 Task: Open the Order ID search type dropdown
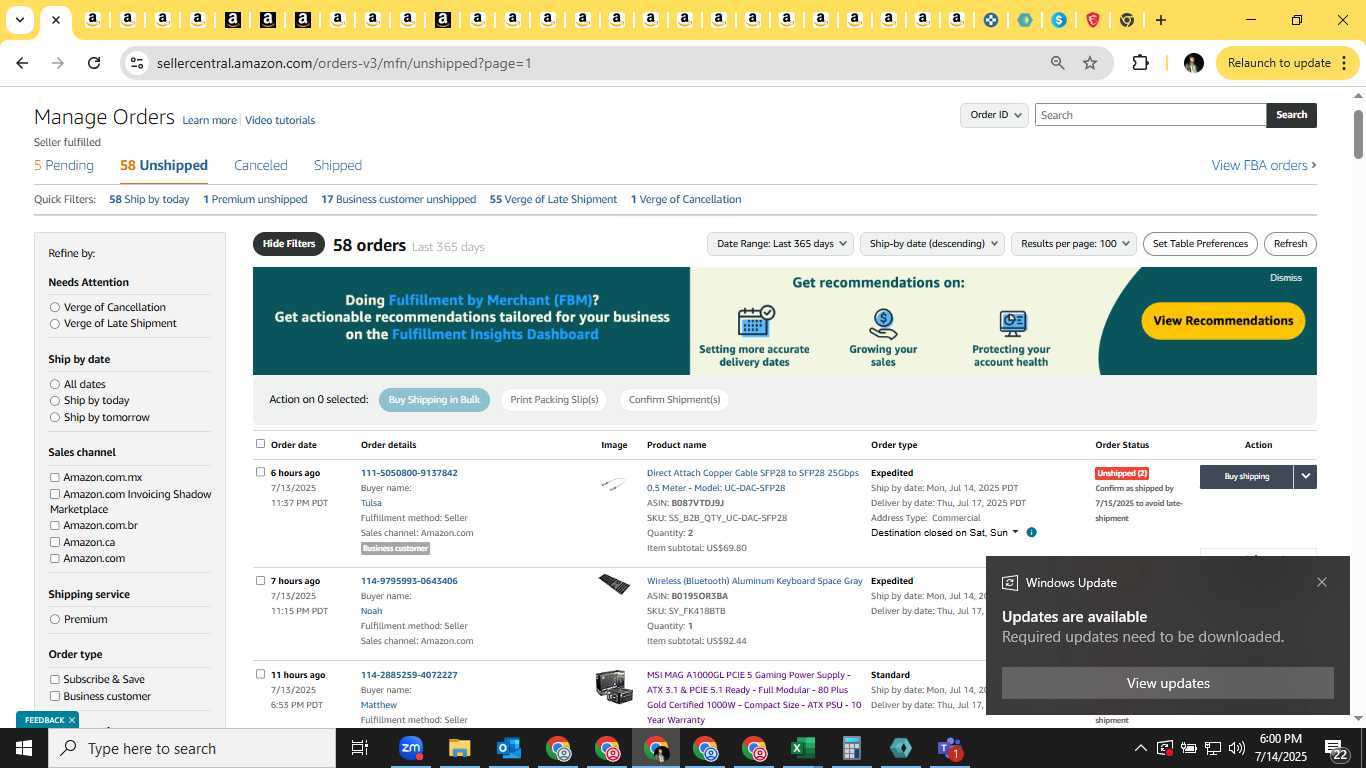[994, 115]
